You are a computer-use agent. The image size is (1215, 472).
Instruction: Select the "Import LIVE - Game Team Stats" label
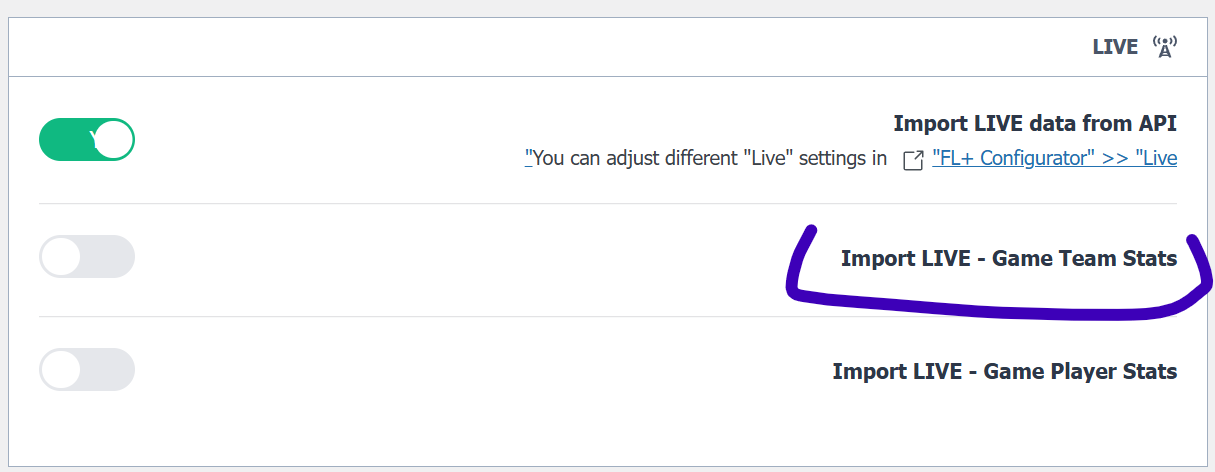[x=1008, y=259]
